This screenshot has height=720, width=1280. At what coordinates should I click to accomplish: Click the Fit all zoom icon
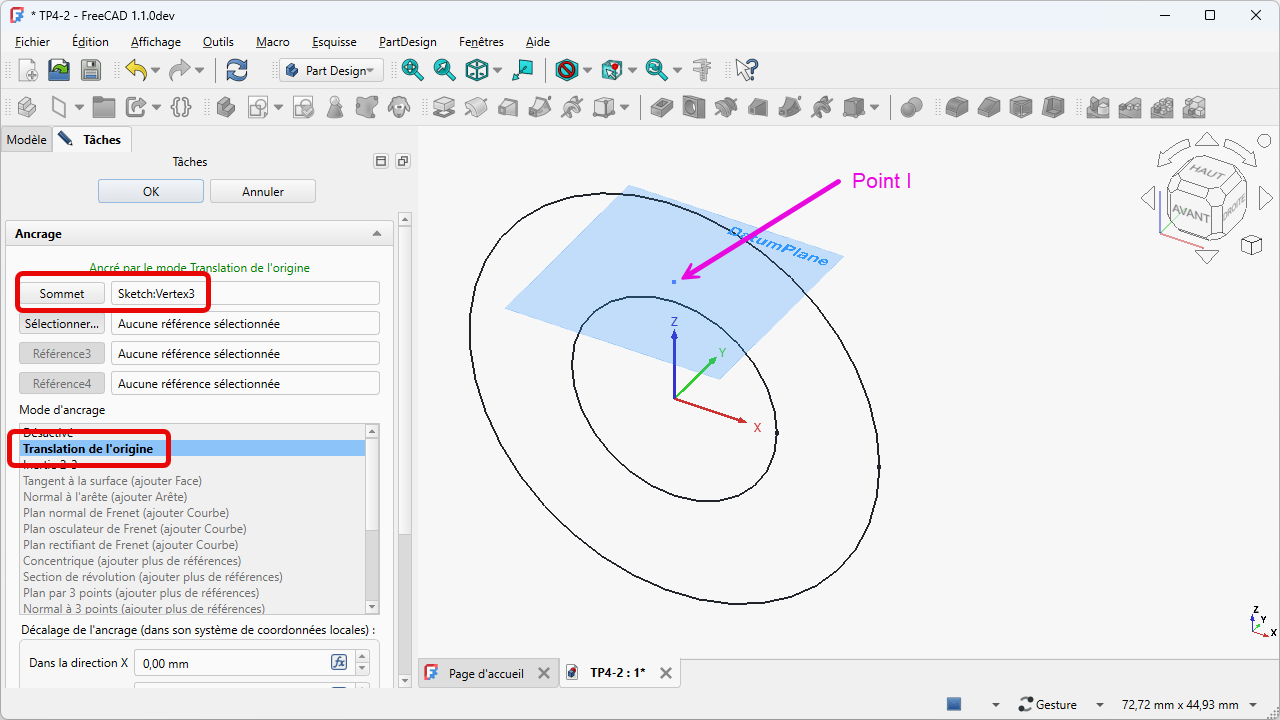(412, 70)
